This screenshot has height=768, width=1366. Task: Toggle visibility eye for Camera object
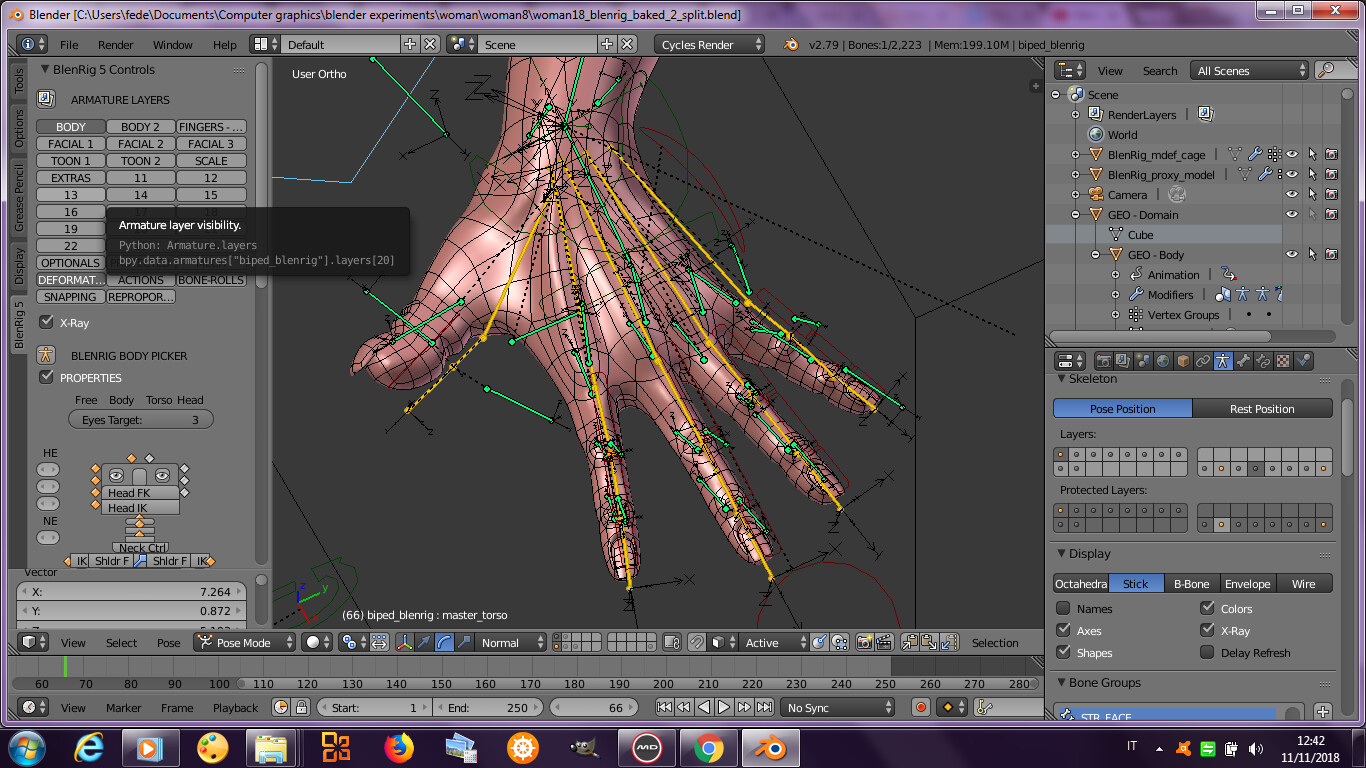(1292, 194)
